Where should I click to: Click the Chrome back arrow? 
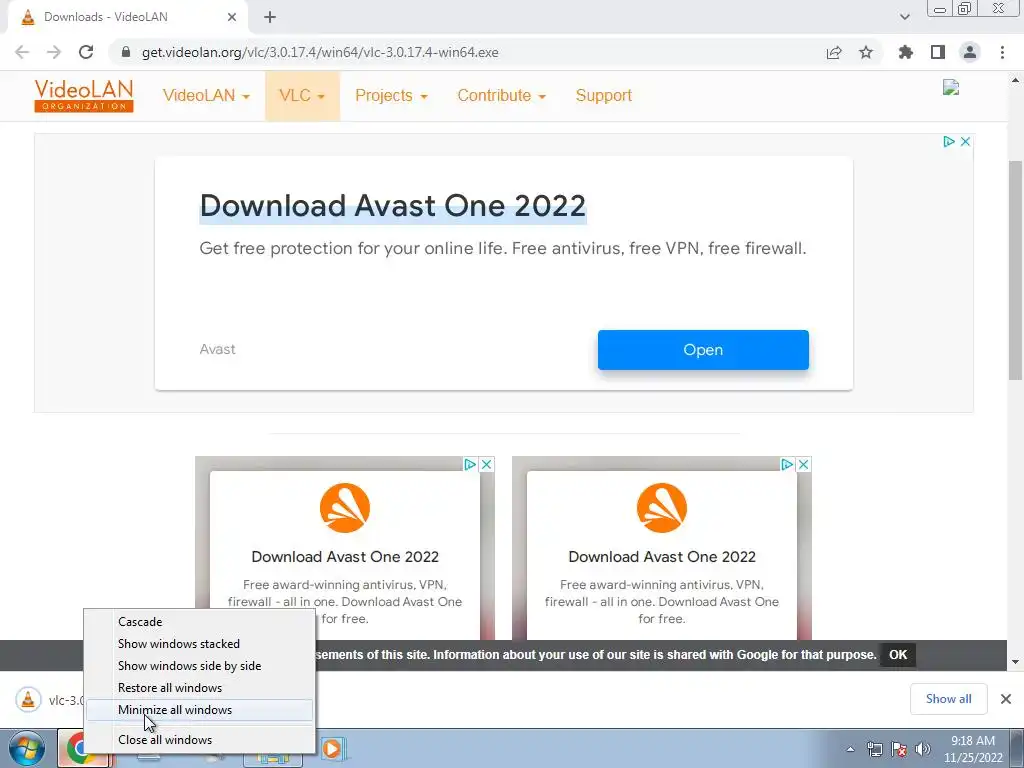(22, 52)
